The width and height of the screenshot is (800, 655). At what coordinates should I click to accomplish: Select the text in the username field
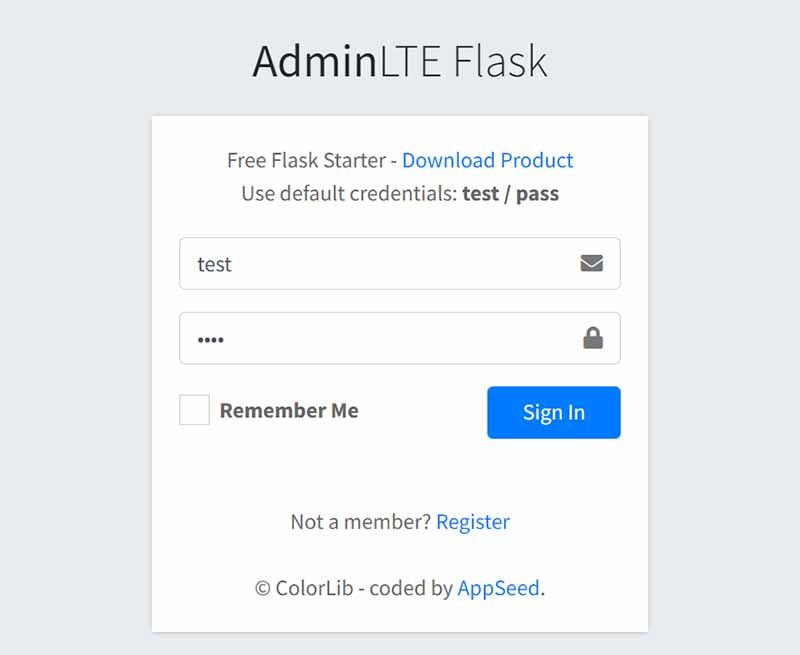pyautogui.click(x=215, y=263)
